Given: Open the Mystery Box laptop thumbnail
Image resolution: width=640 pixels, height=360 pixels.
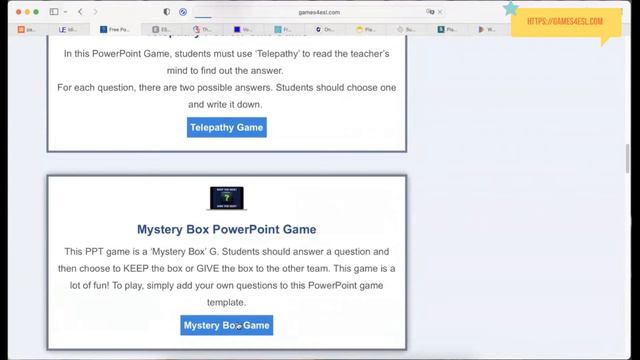Looking at the screenshot, I should click(227, 198).
